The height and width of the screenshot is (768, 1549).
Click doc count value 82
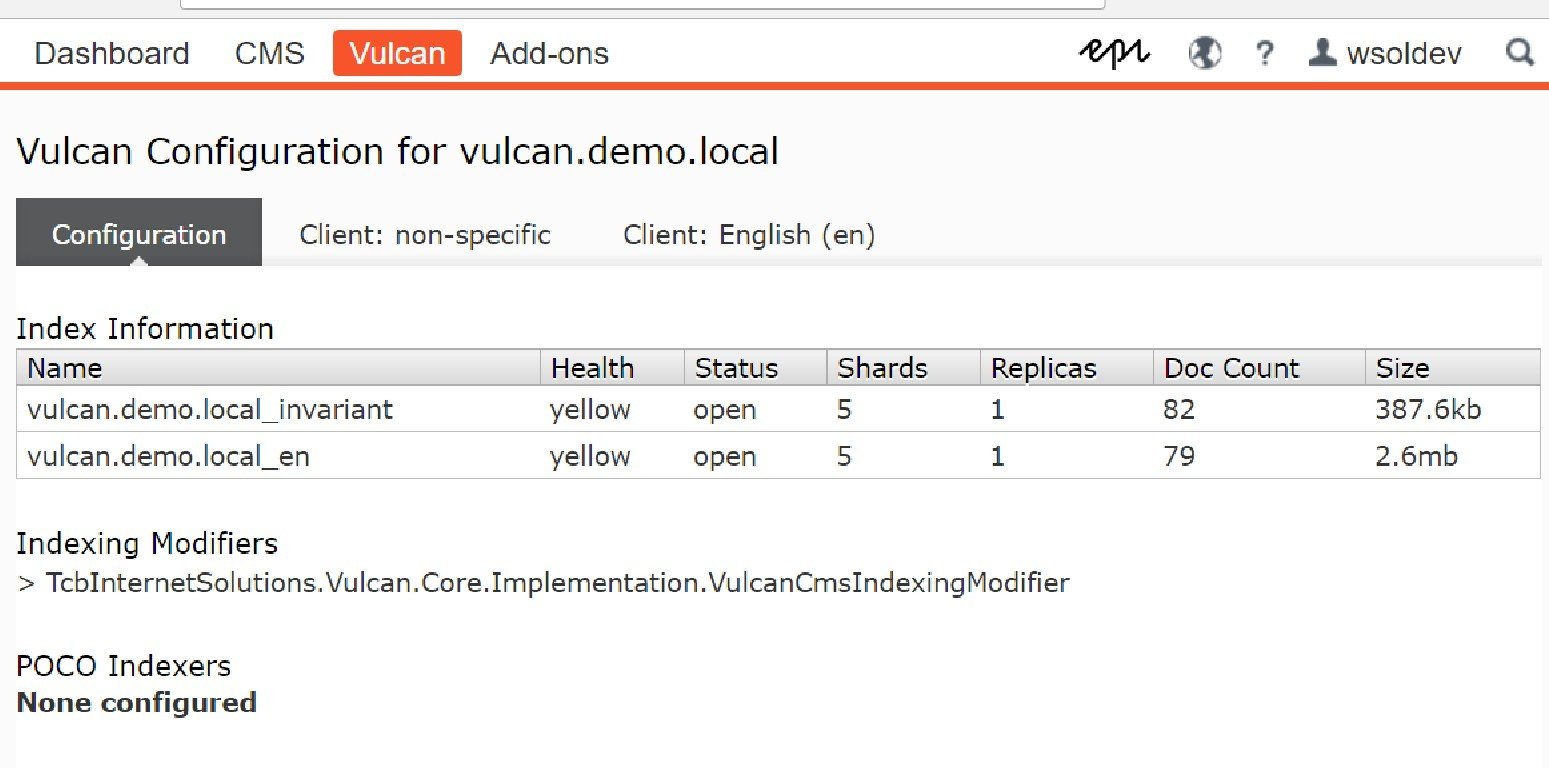[x=1179, y=409]
